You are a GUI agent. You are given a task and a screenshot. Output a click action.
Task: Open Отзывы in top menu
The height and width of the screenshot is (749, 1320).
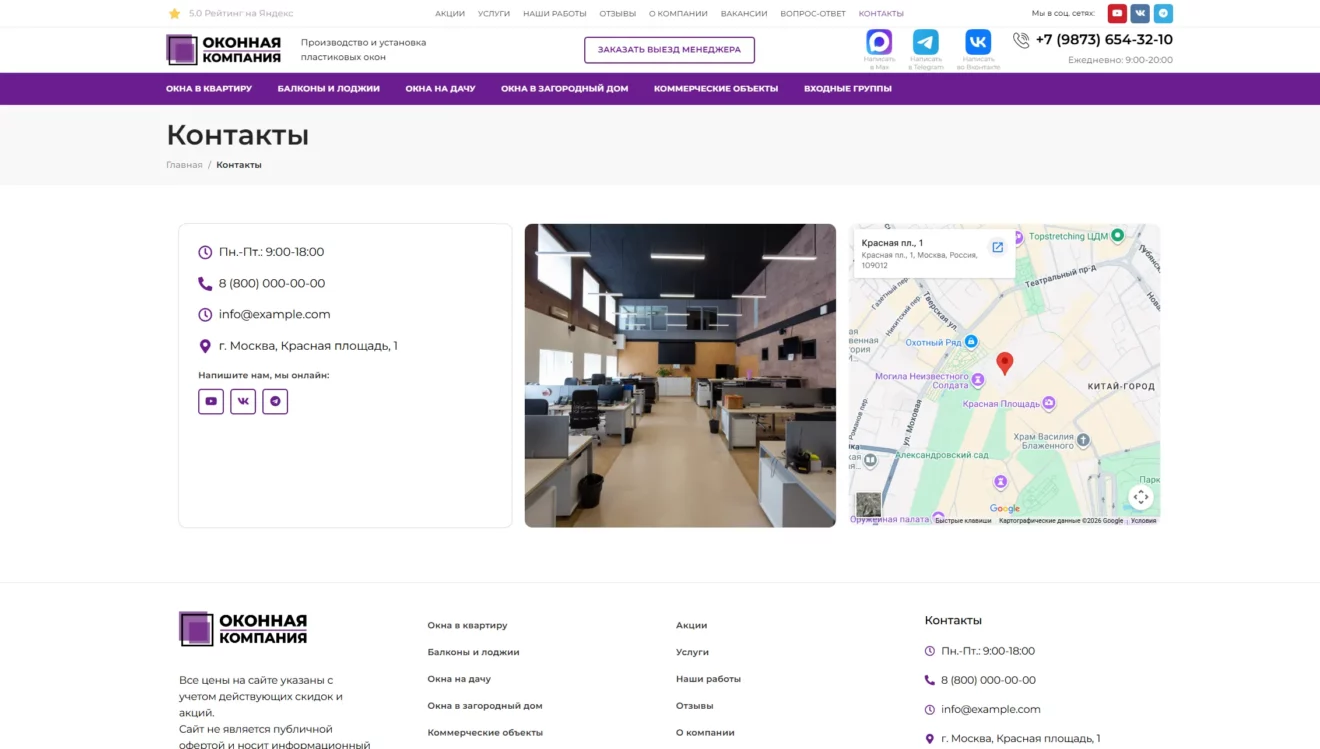pyautogui.click(x=618, y=14)
